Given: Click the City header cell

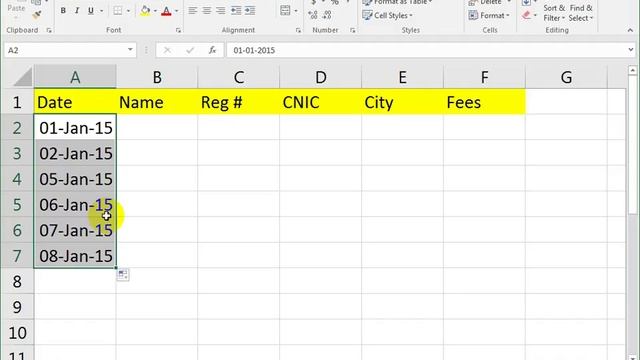Looking at the screenshot, I should (x=402, y=102).
